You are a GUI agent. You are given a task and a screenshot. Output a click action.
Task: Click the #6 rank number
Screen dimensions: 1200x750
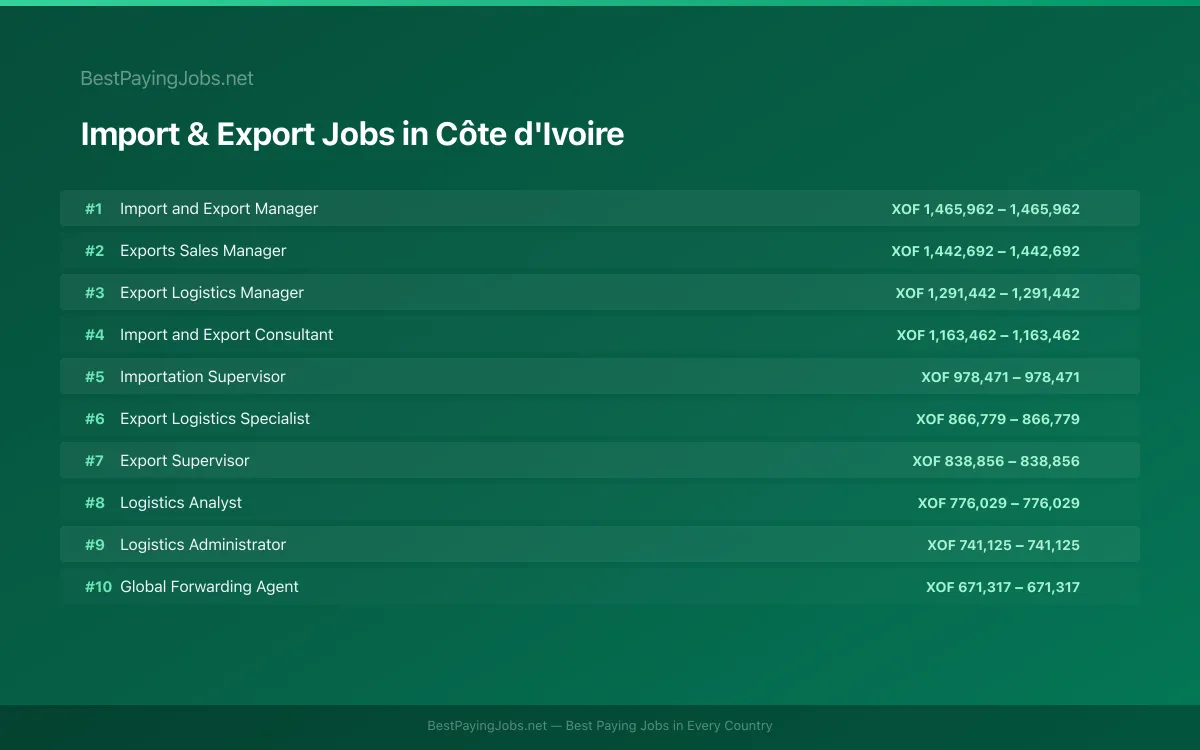point(94,419)
